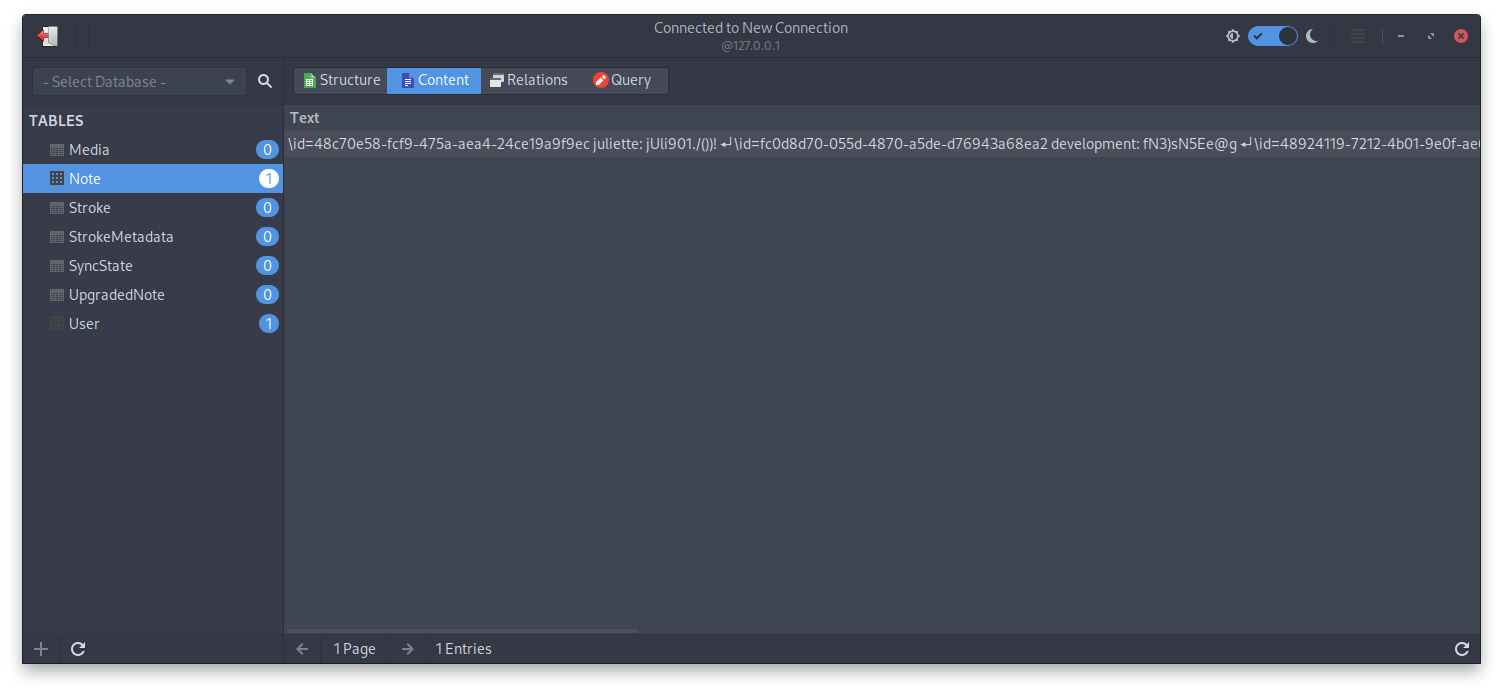1503x694 pixels.
Task: Click the search magnifier icon
Action: coord(265,82)
